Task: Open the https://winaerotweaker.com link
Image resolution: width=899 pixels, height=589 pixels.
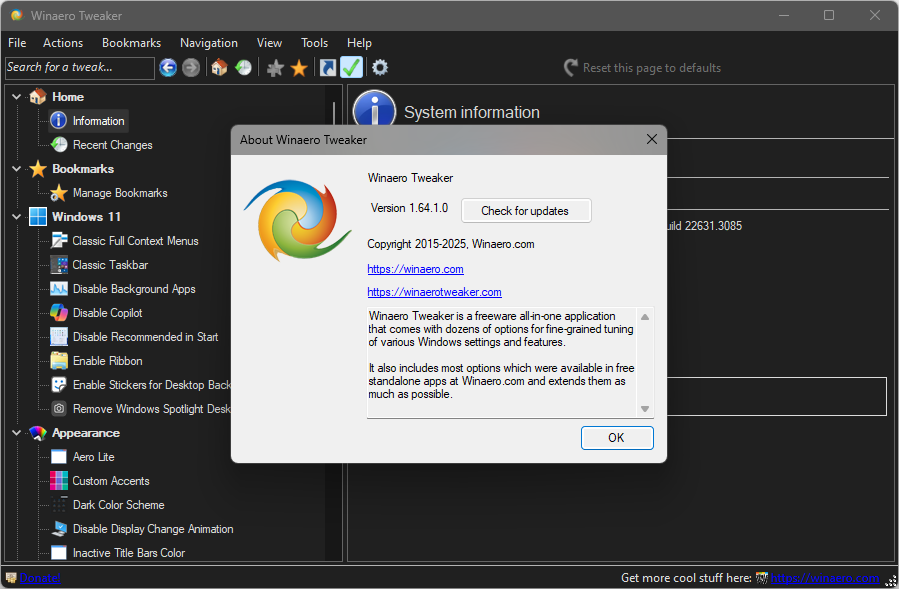Action: 435,292
